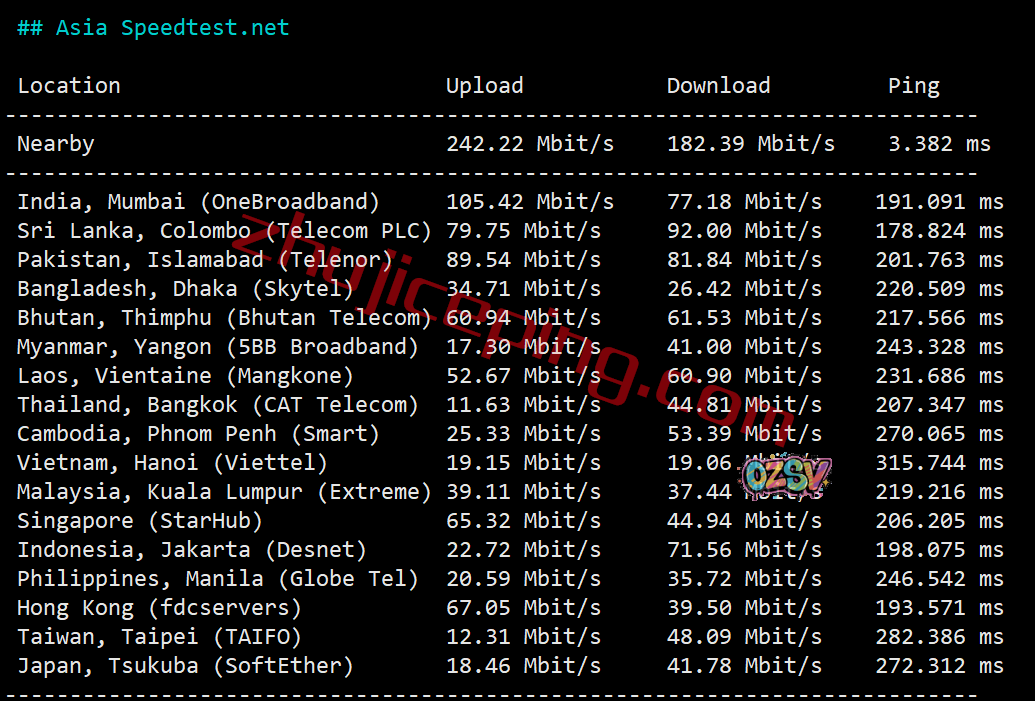
Task: Select Vietnam Hanoi ping 315.744 ms
Action: coord(939,463)
